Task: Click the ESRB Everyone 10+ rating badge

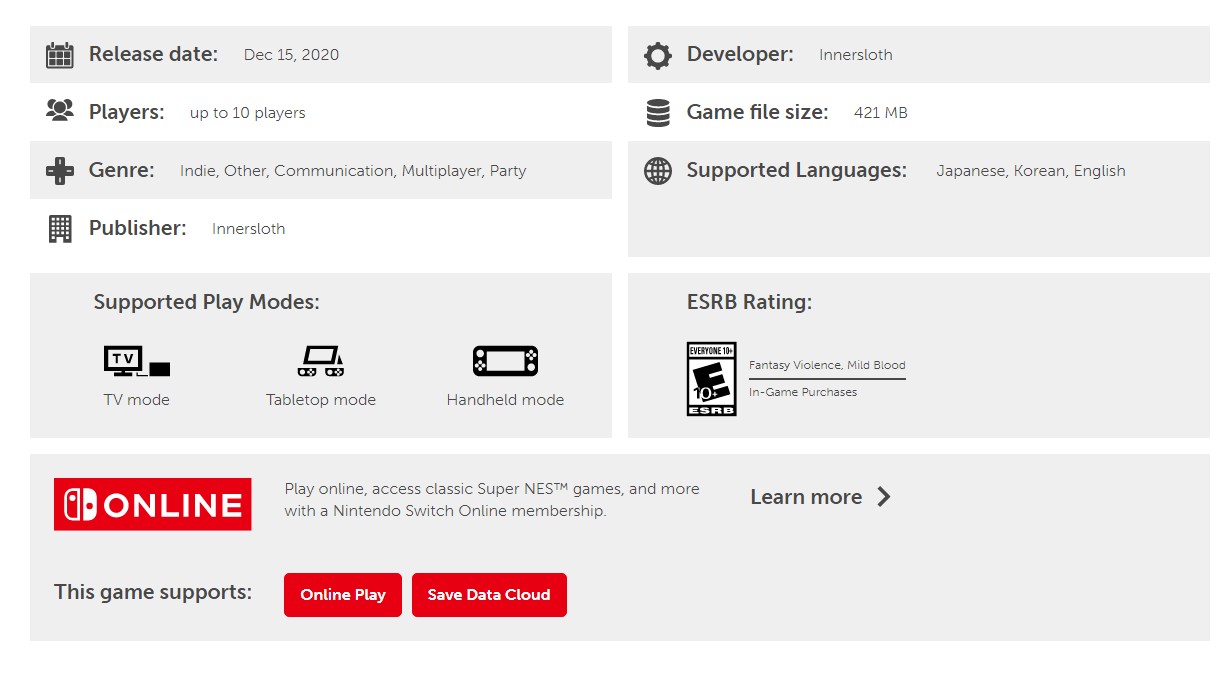Action: coord(712,379)
